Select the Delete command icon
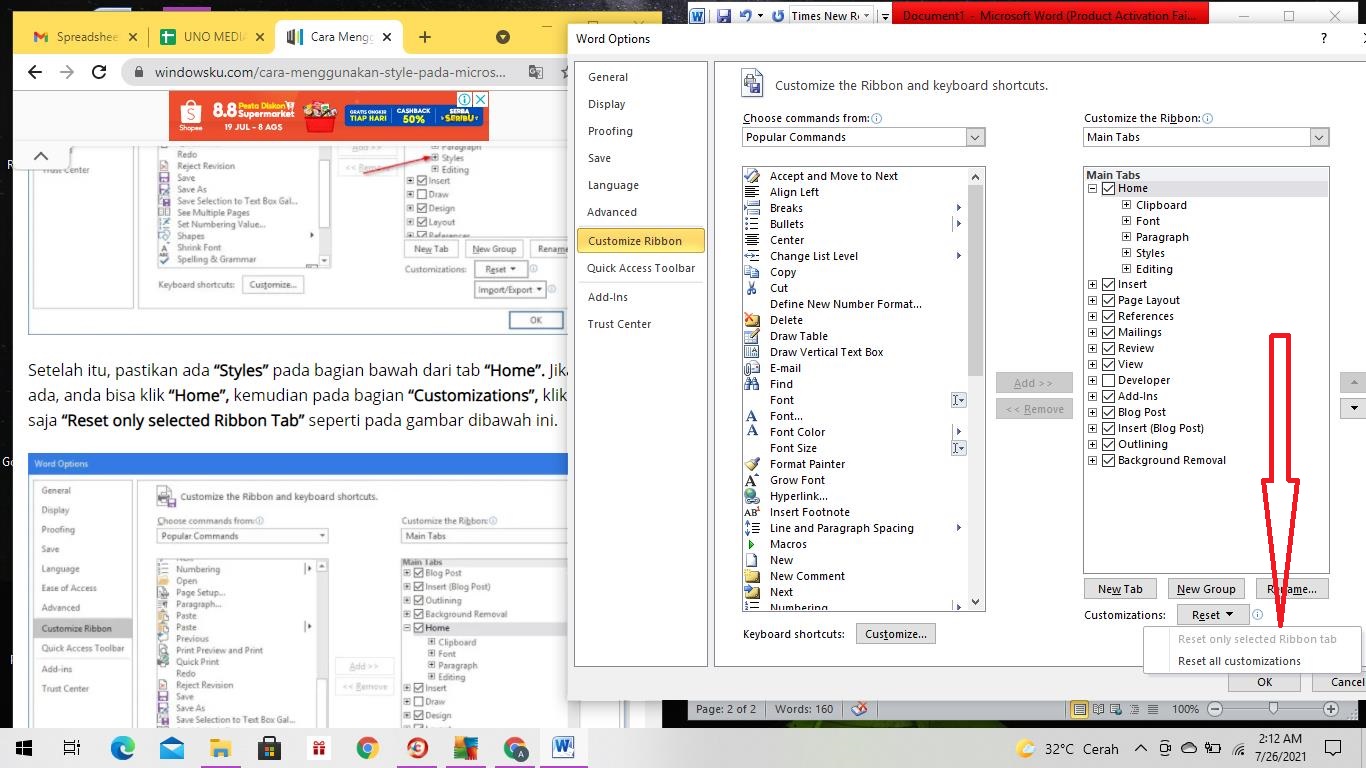 (752, 320)
